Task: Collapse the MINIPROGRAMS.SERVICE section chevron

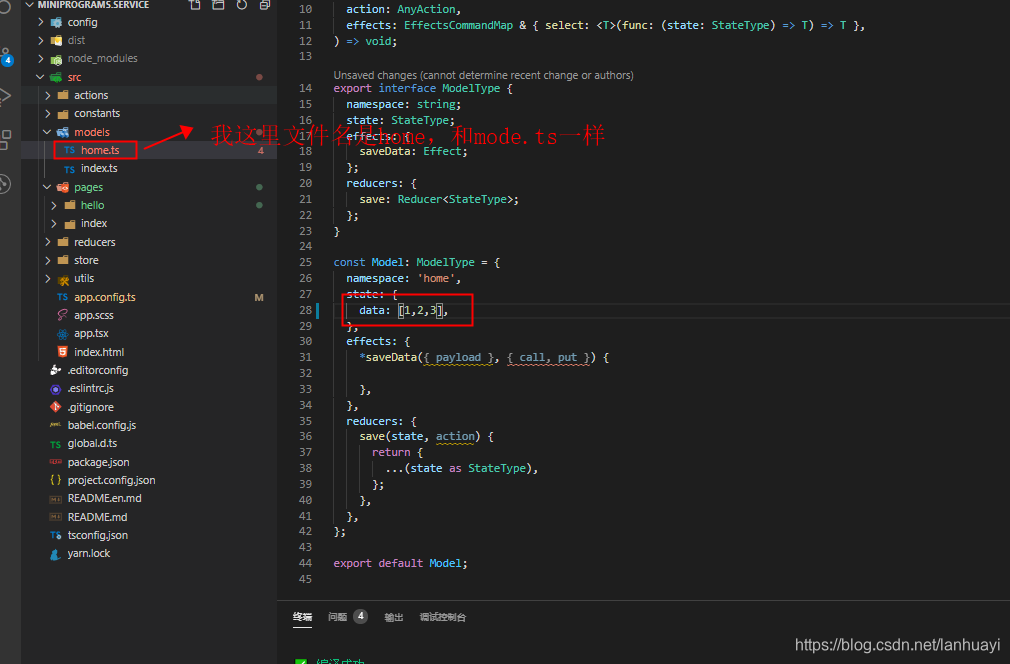Action: (29, 5)
